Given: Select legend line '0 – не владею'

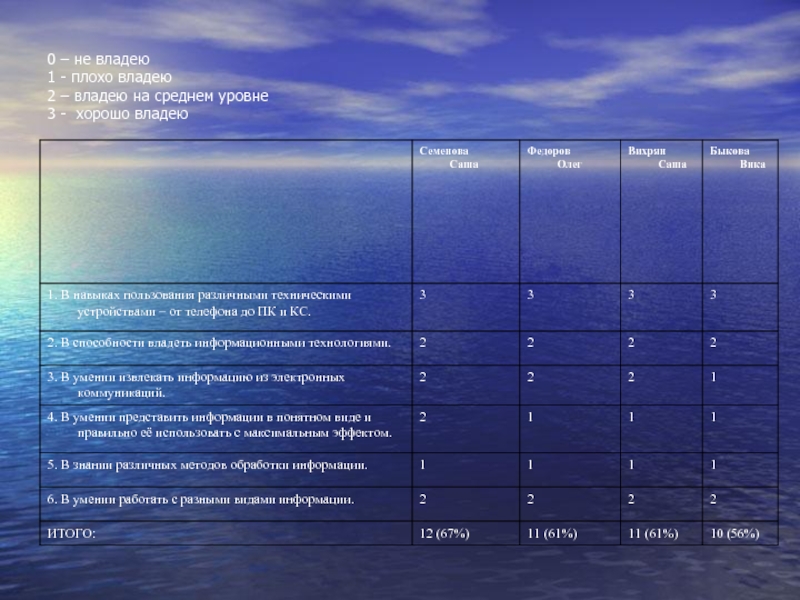Looking at the screenshot, I should click(x=98, y=59).
